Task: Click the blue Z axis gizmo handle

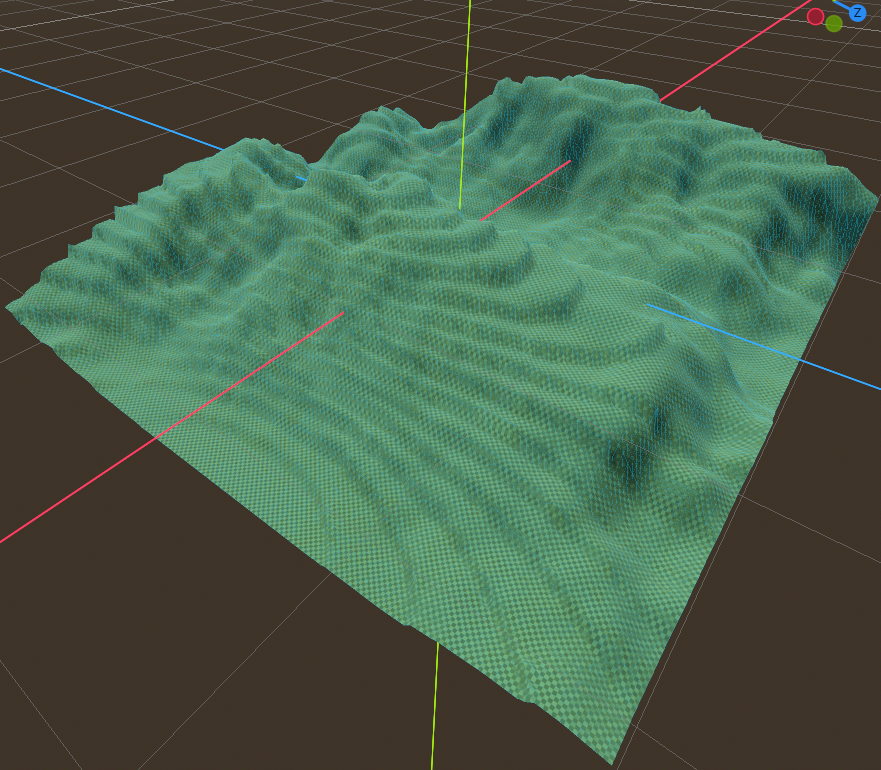Action: pos(857,12)
